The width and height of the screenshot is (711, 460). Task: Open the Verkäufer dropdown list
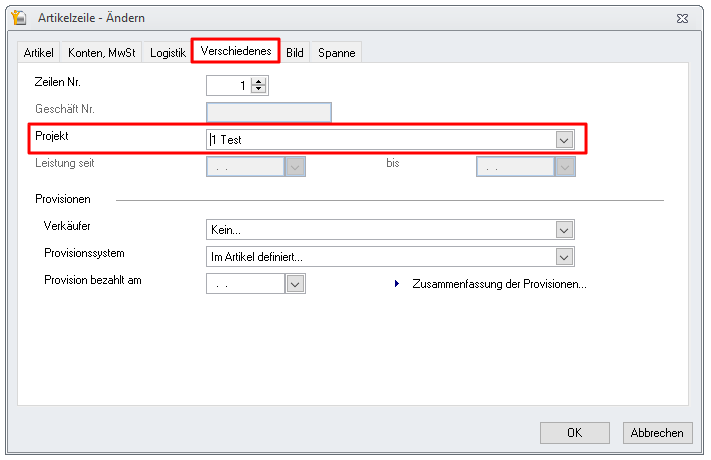(x=565, y=230)
